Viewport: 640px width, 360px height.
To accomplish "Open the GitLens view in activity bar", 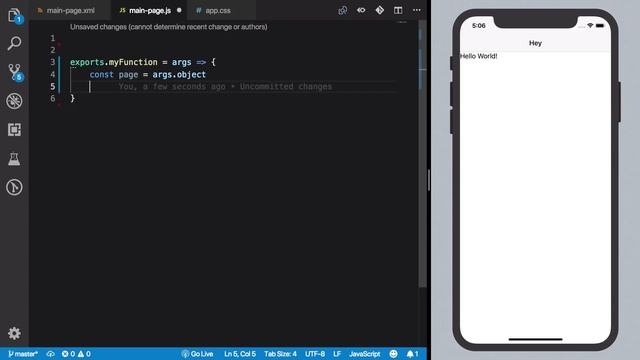I will [x=14, y=187].
